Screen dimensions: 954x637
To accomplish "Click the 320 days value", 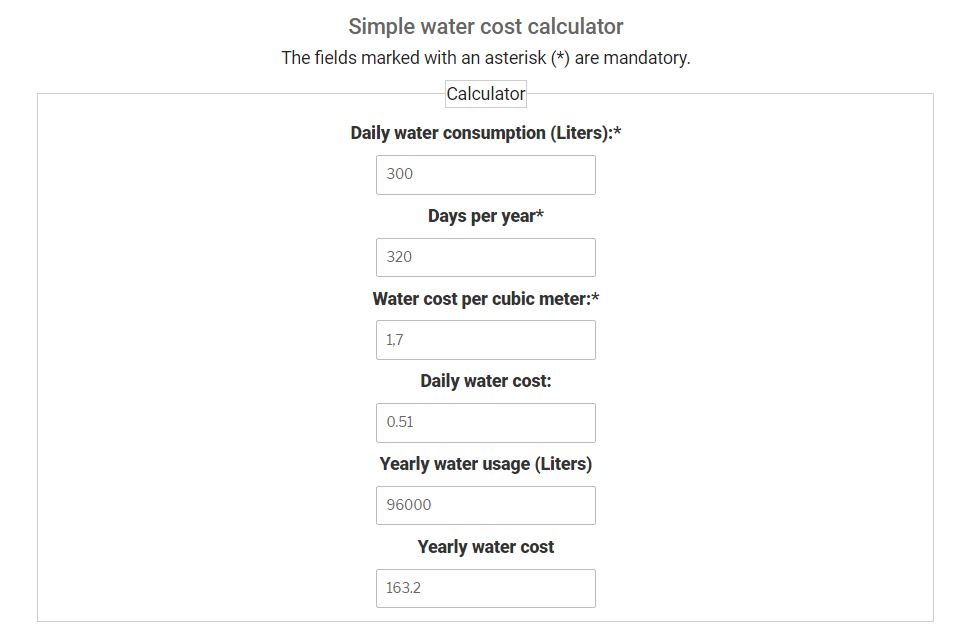I will coord(399,257).
